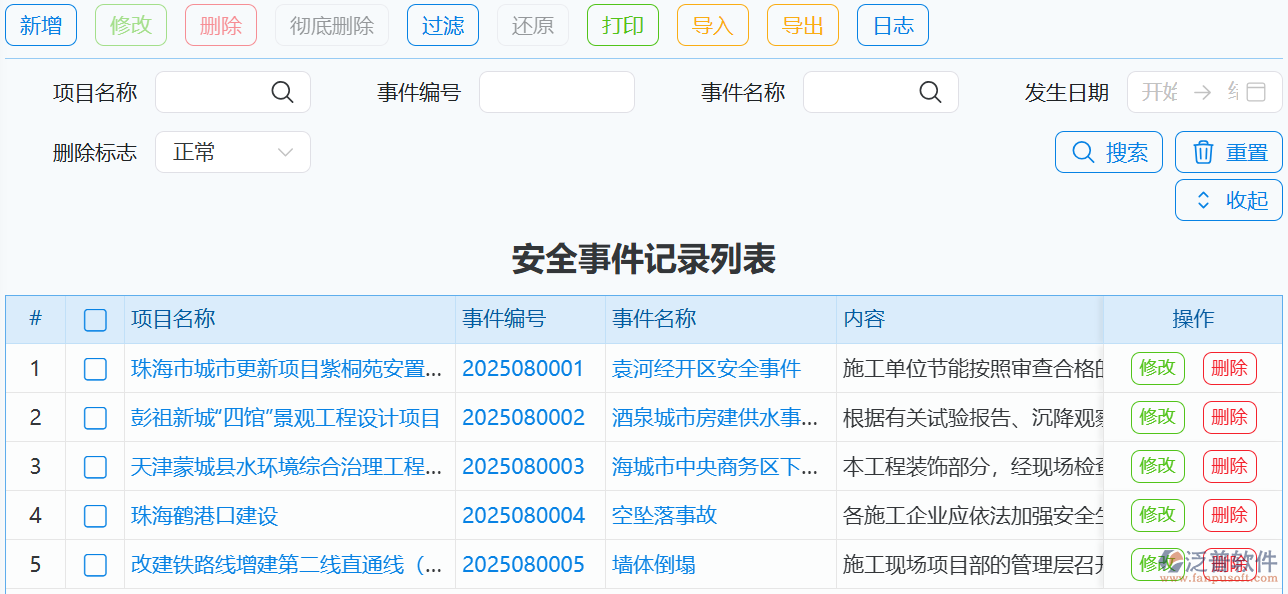This screenshot has width=1288, height=594.
Task: Open the 删除标志 dropdown showing 正常
Action: click(x=232, y=151)
